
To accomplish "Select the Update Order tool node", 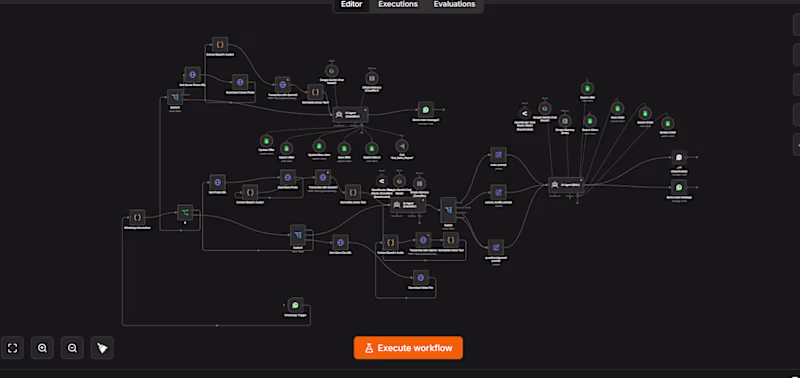I will (667, 123).
